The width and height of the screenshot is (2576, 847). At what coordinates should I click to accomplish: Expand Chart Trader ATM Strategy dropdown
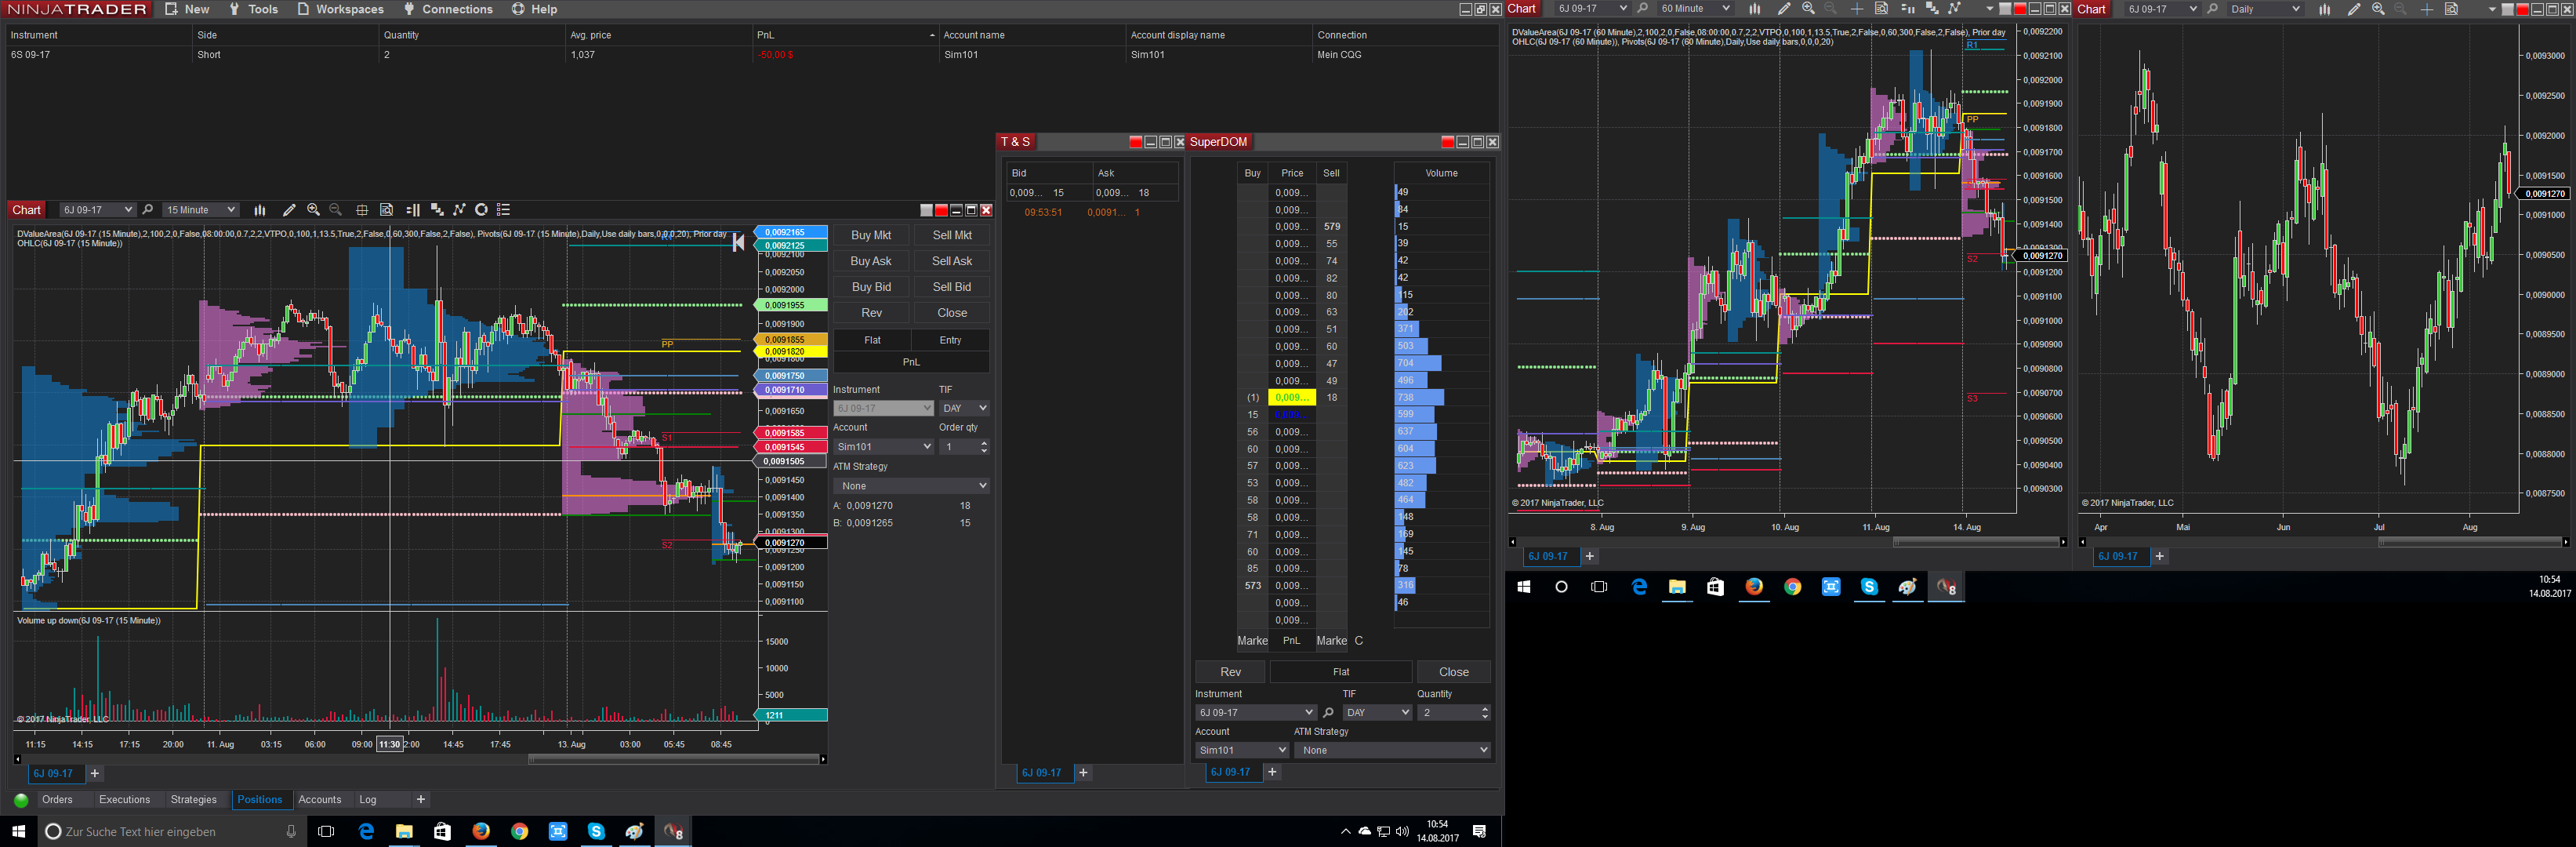click(x=911, y=486)
